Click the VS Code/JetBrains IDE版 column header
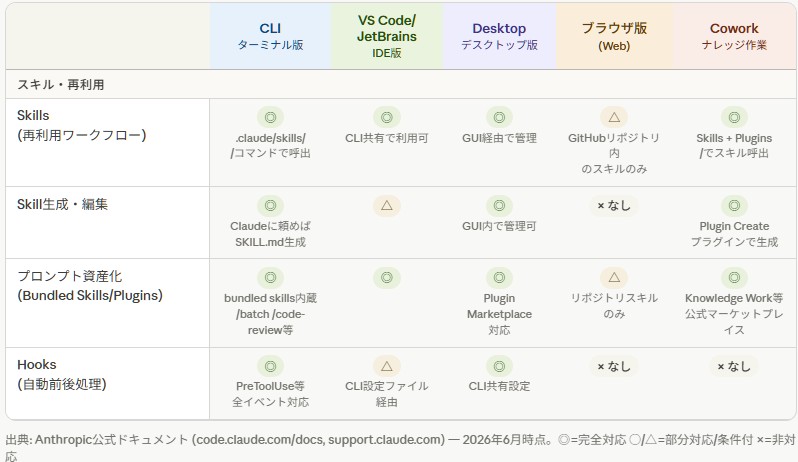798x462 pixels. point(386,36)
